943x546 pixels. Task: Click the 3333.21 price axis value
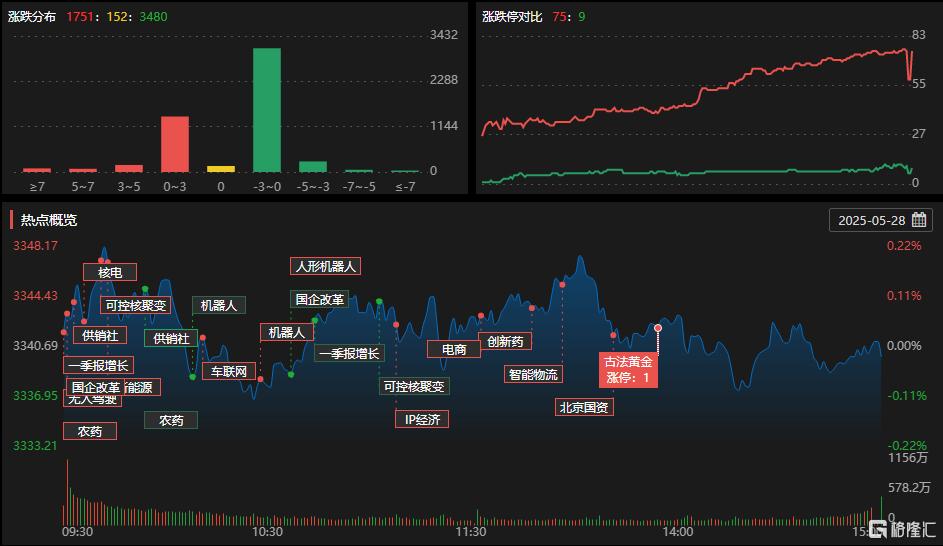[35, 445]
